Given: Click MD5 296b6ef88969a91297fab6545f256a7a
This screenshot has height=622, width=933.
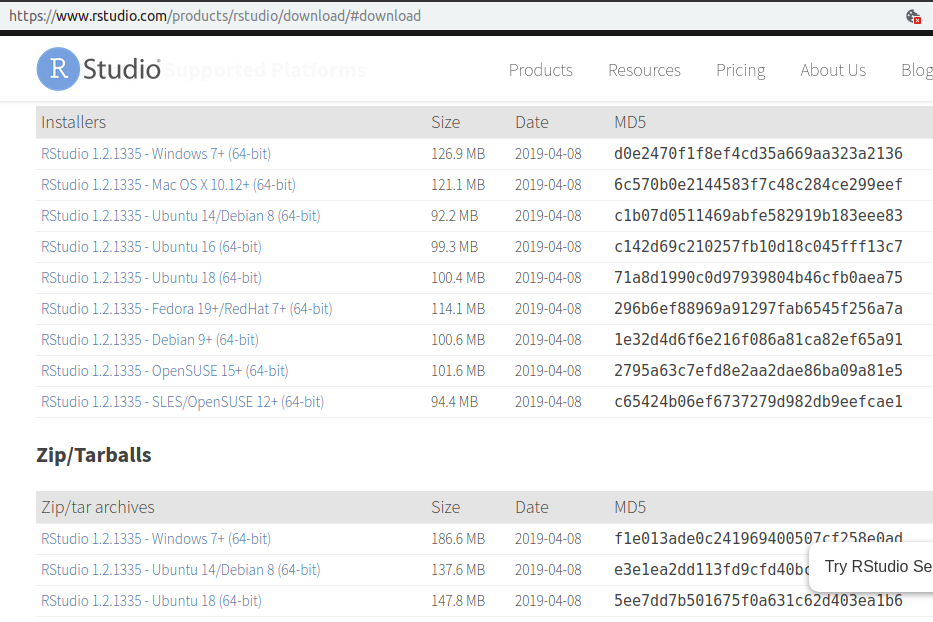Looking at the screenshot, I should (758, 308).
